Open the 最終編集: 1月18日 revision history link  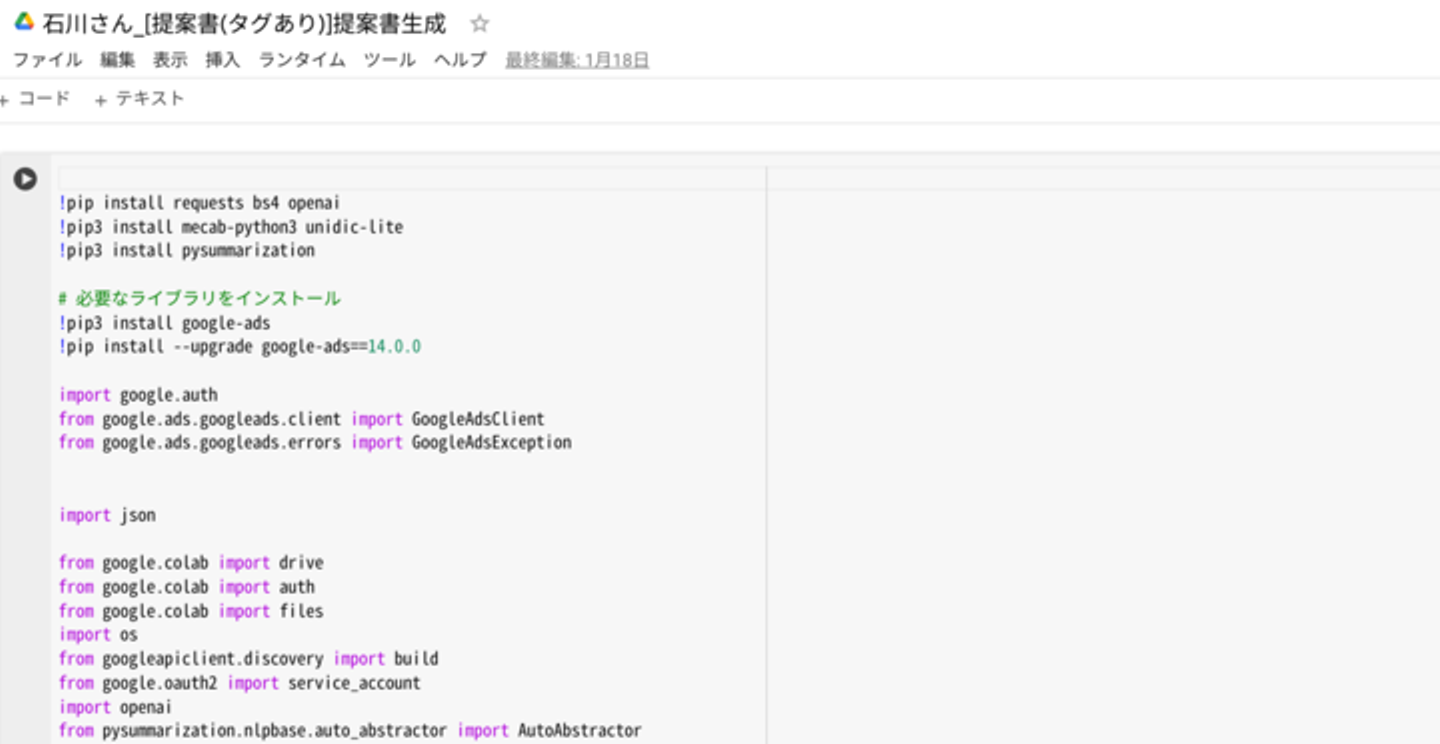577,60
